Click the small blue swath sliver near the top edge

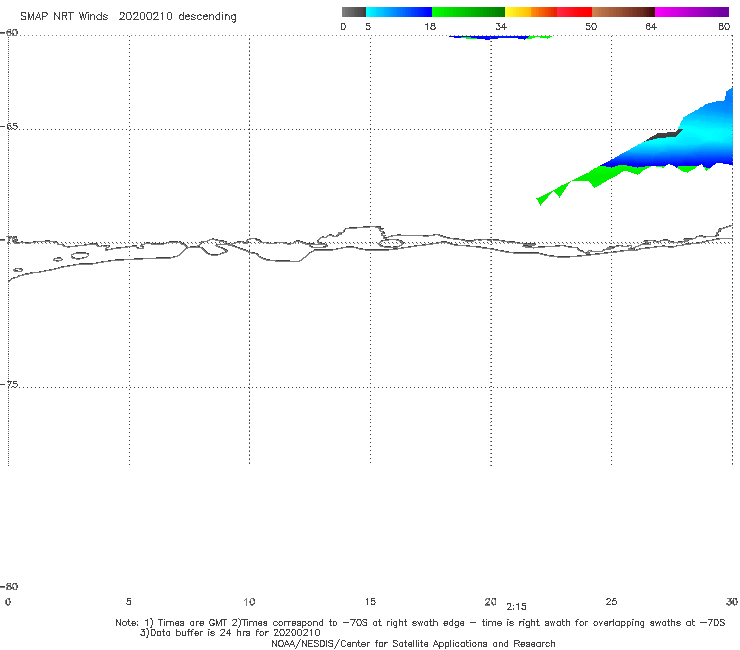pos(491,37)
